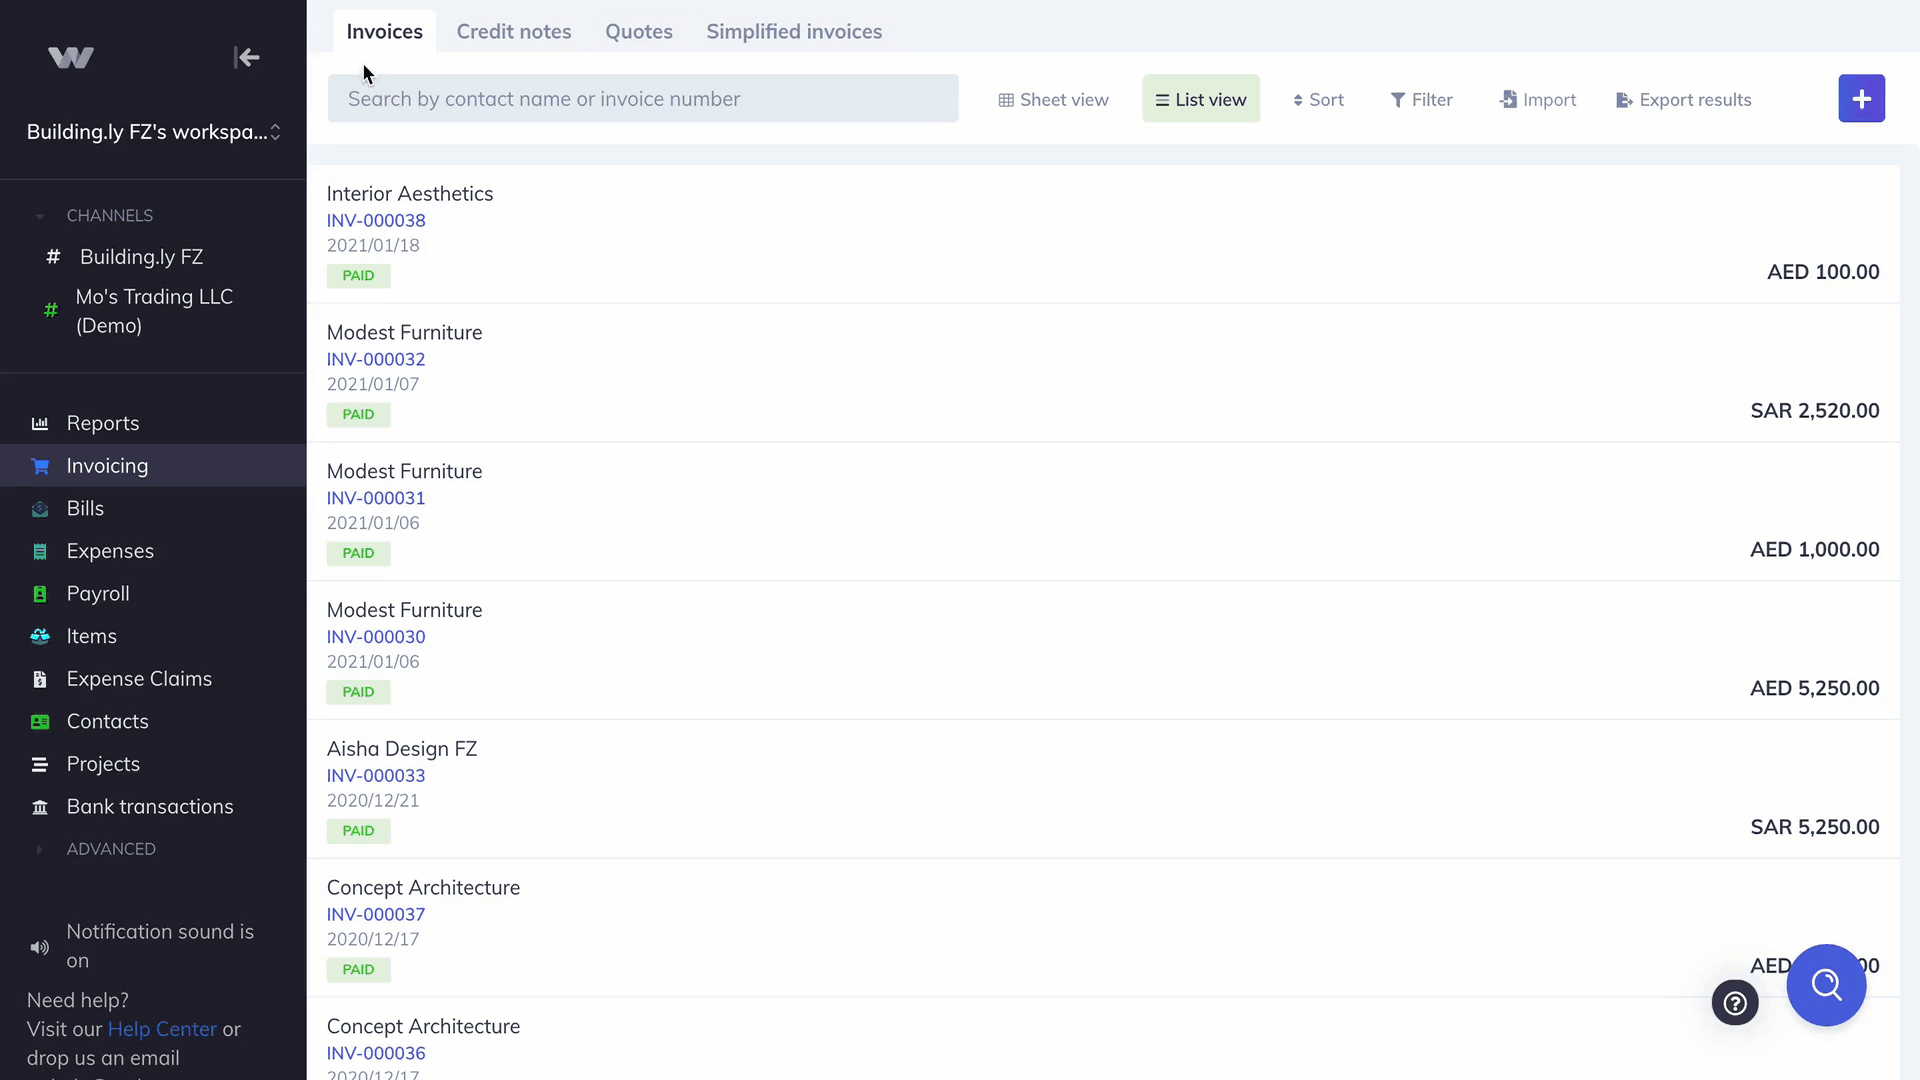Screen dimensions: 1920x1080
Task: Click the Bills icon in sidebar
Action: click(x=40, y=509)
